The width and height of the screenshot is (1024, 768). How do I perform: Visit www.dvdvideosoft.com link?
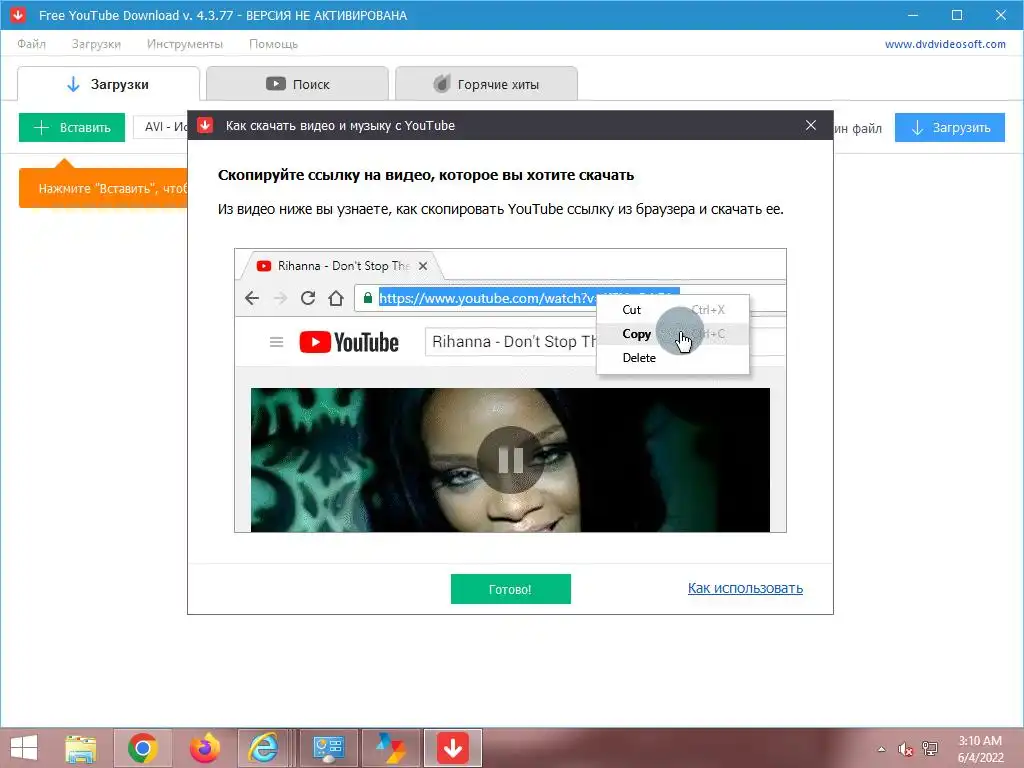click(x=945, y=44)
